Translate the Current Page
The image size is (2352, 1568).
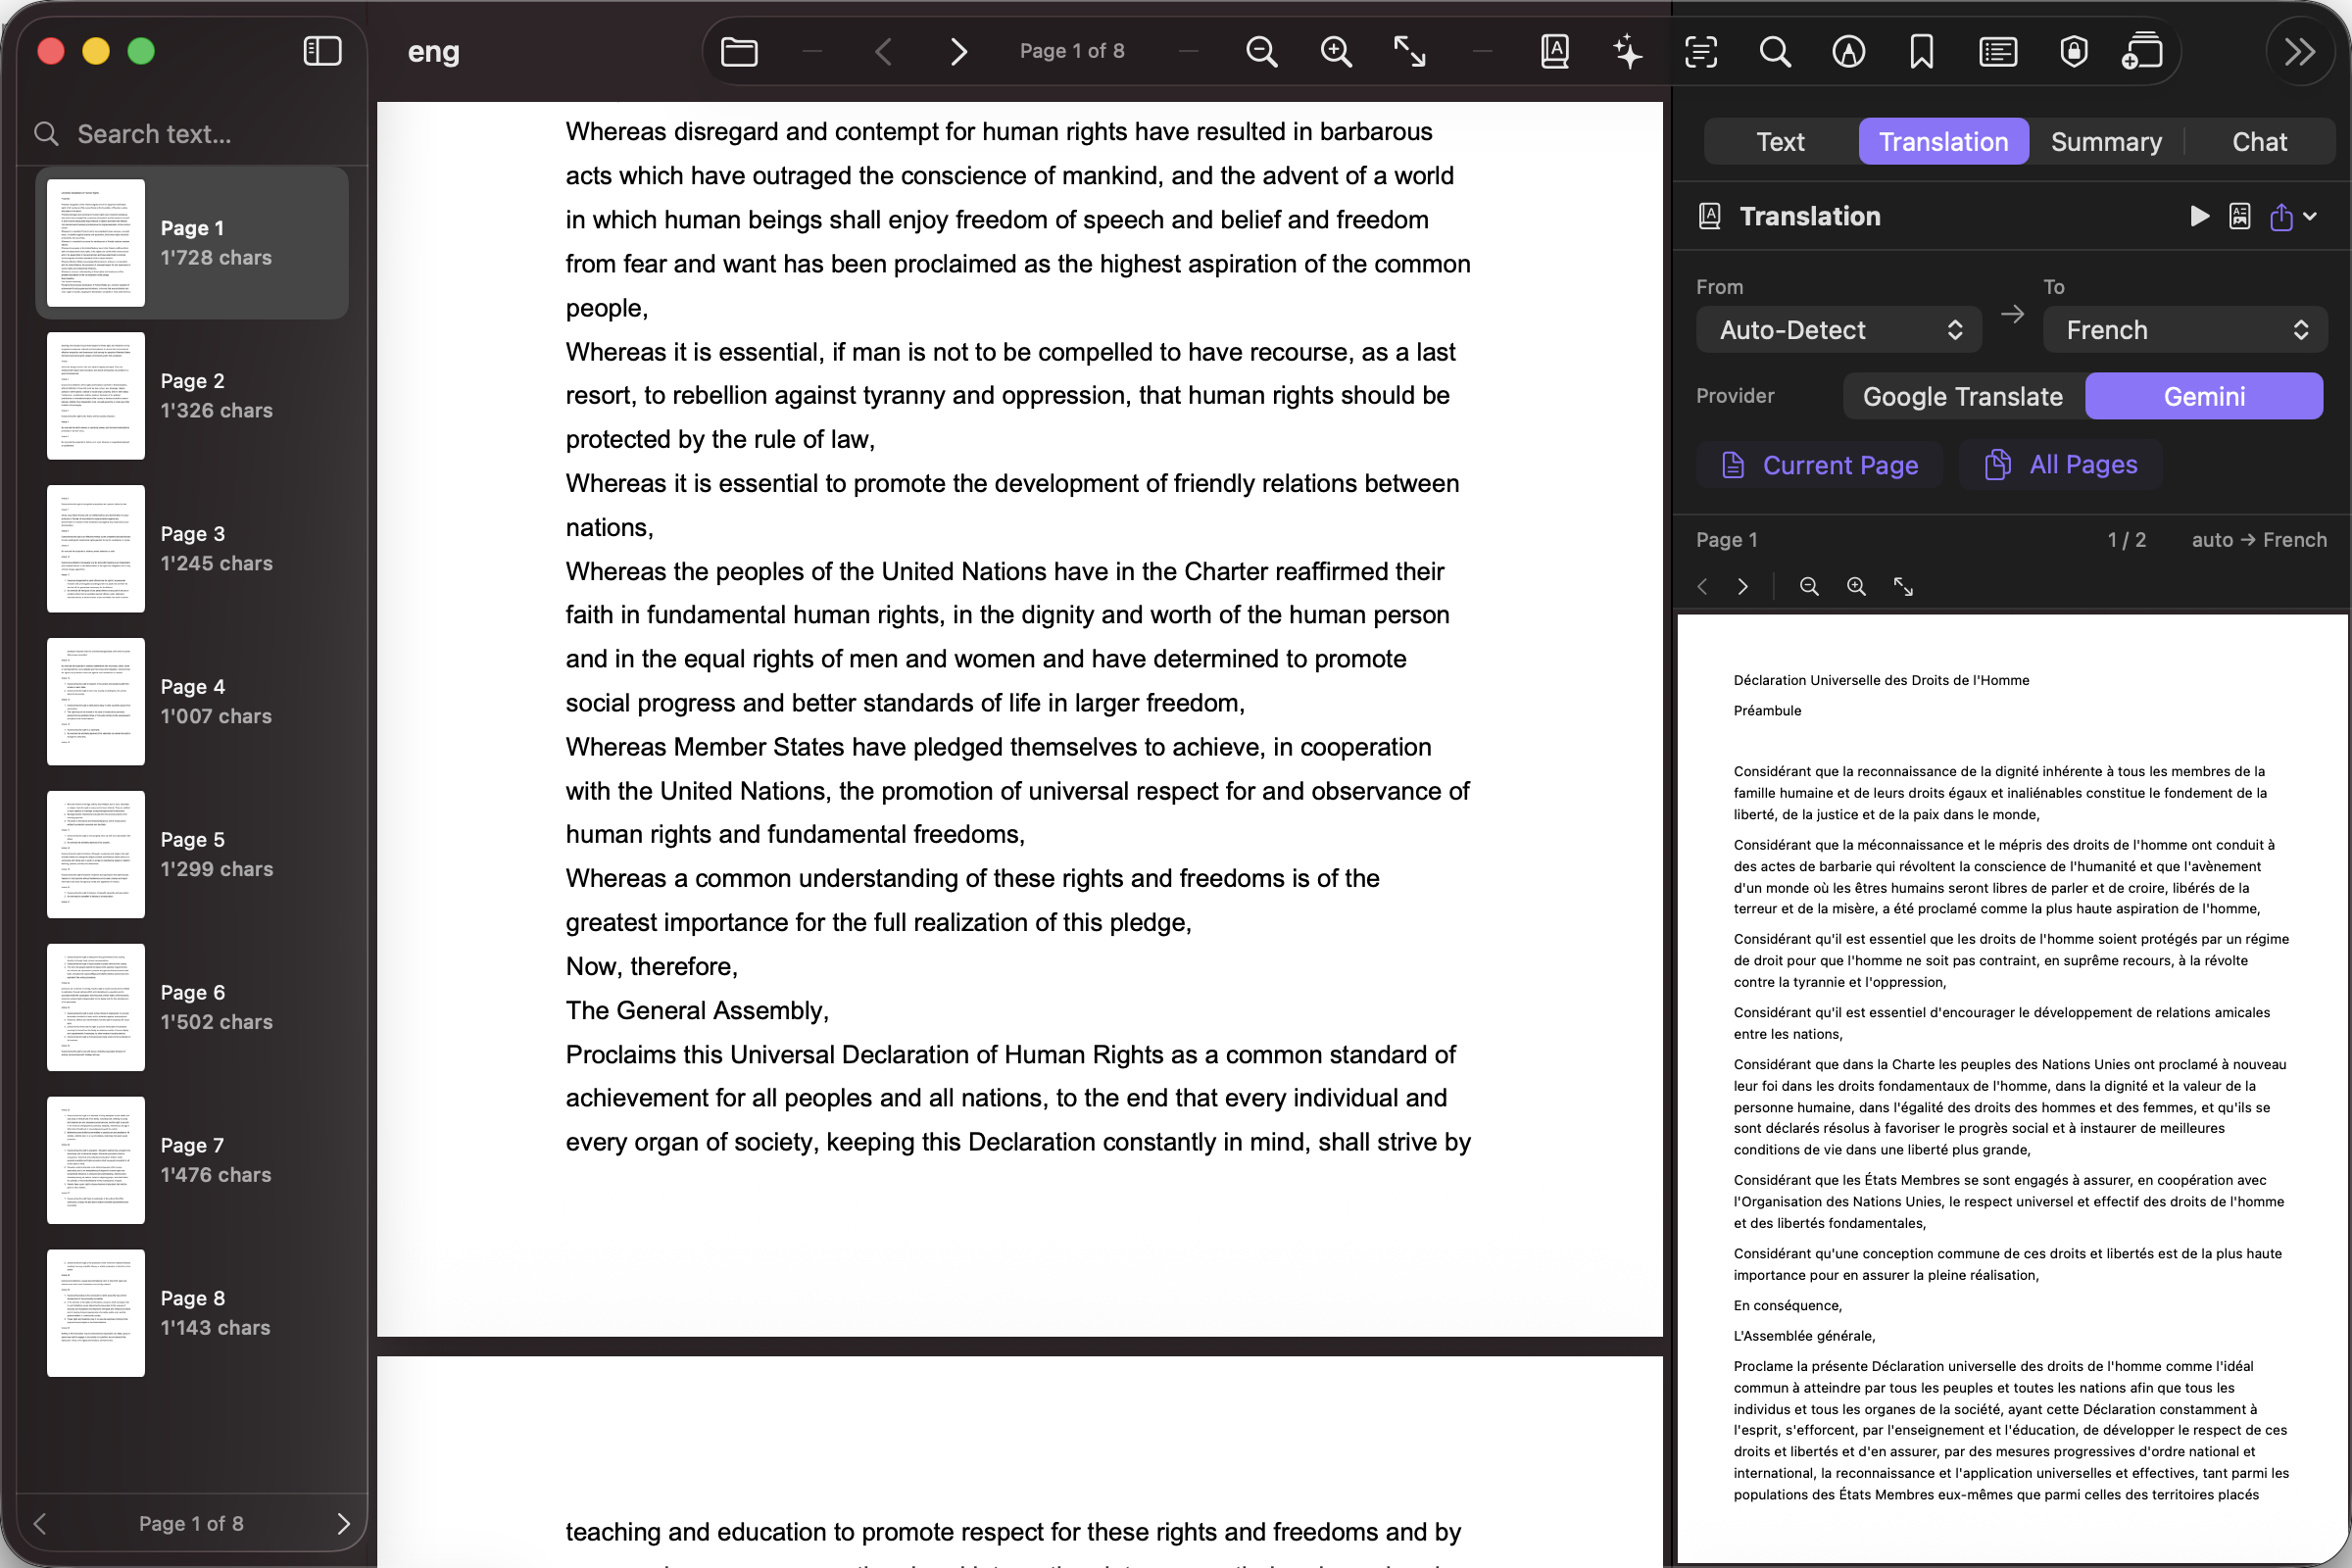click(x=1820, y=464)
